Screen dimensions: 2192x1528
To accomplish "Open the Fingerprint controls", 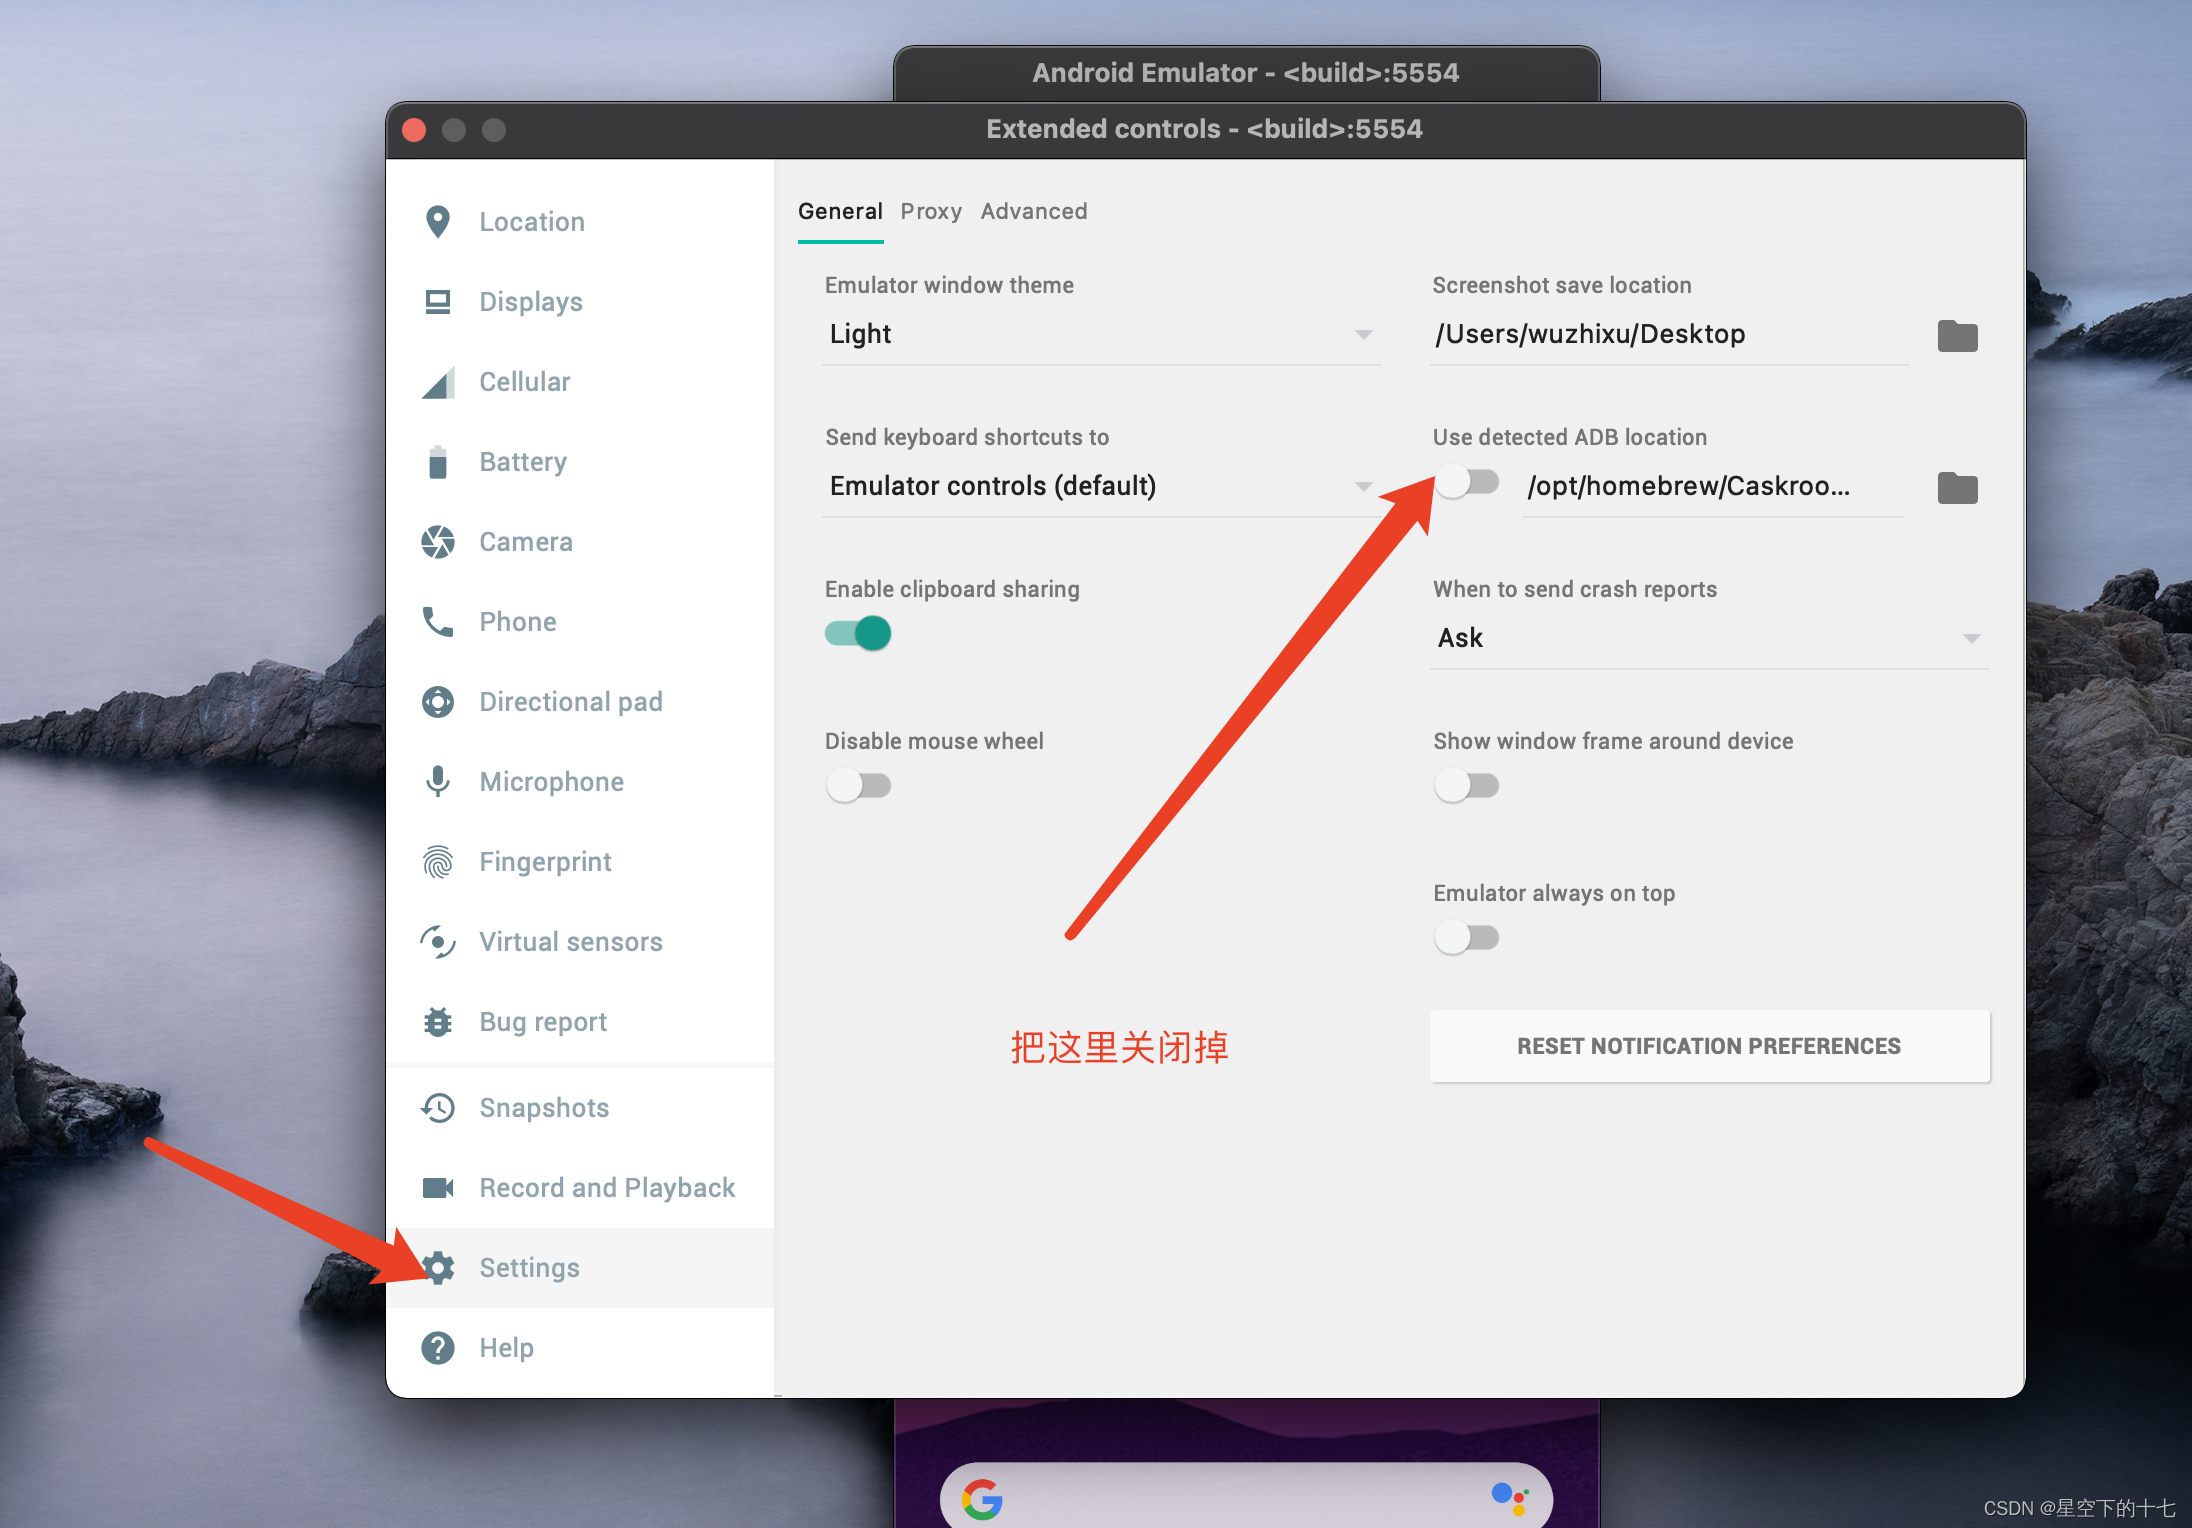I will [437, 861].
